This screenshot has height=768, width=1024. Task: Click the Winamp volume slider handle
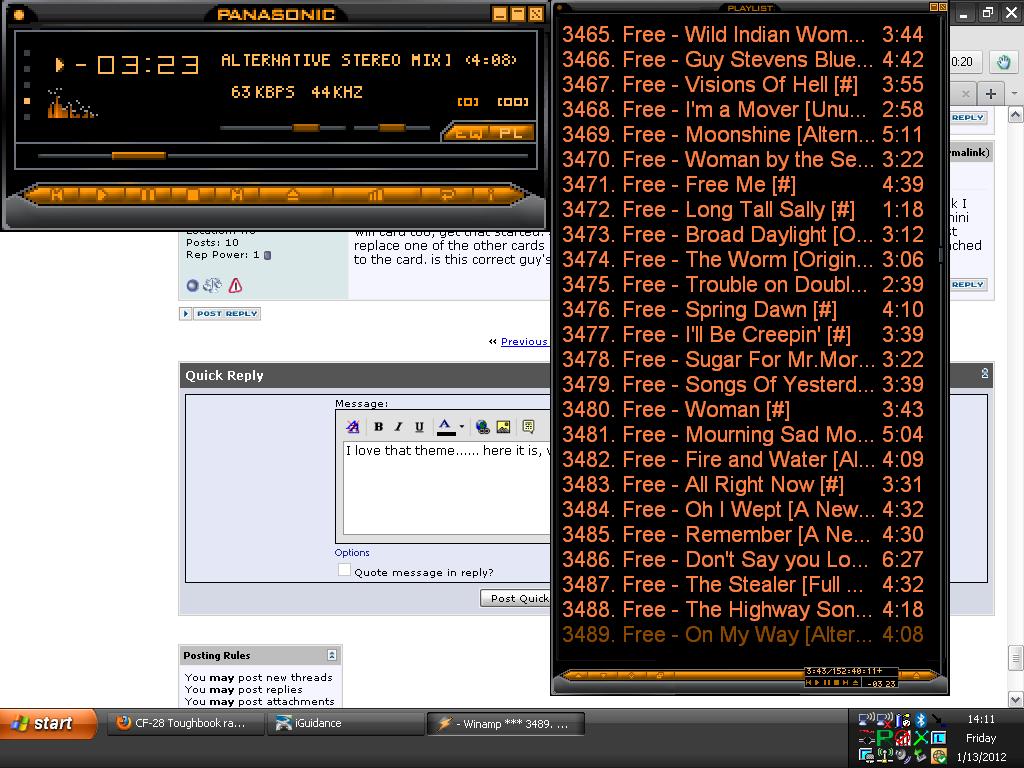[306, 128]
